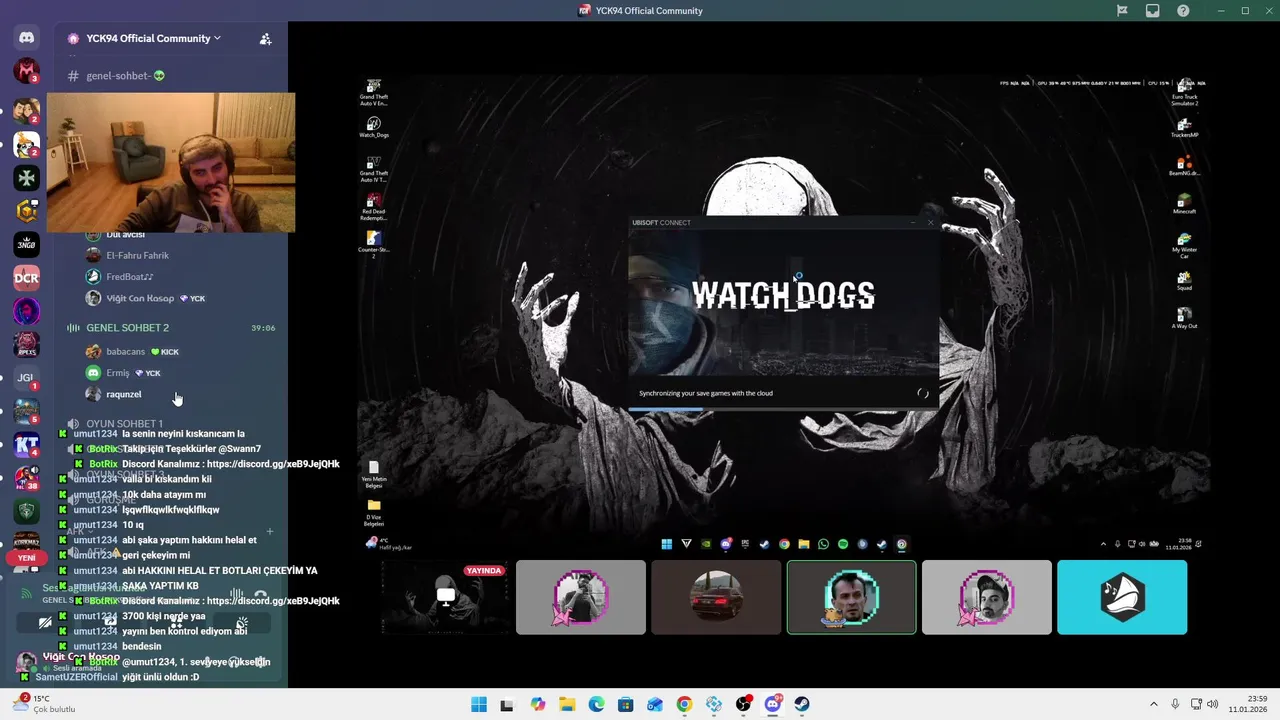This screenshot has width=1280, height=720.
Task: Open Steam from the Windows taskbar
Action: 802,704
